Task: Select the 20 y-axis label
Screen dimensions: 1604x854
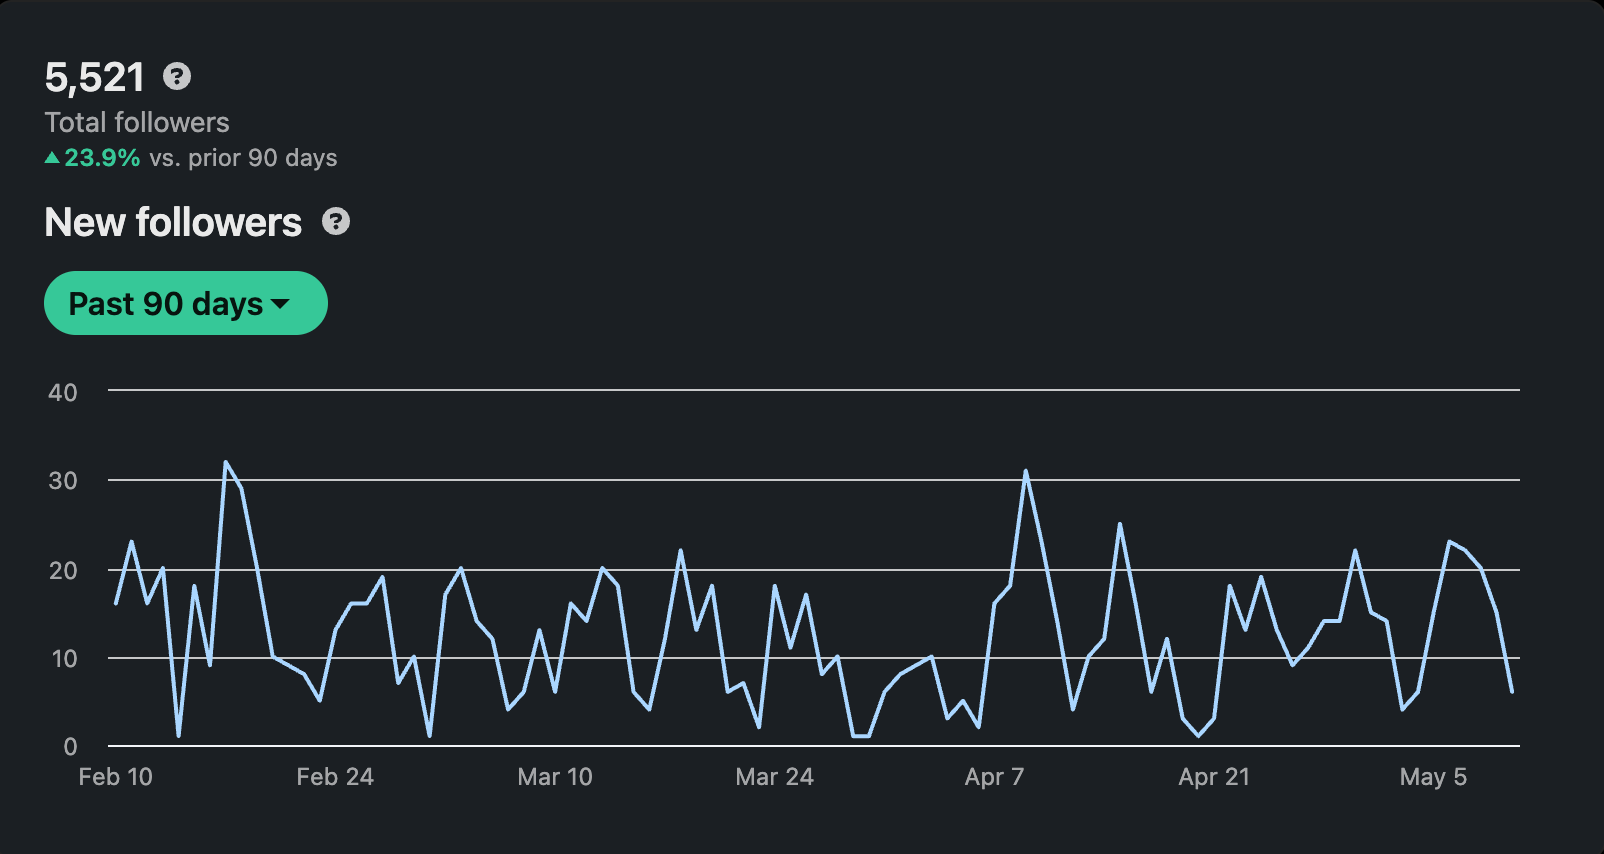Action: click(63, 570)
